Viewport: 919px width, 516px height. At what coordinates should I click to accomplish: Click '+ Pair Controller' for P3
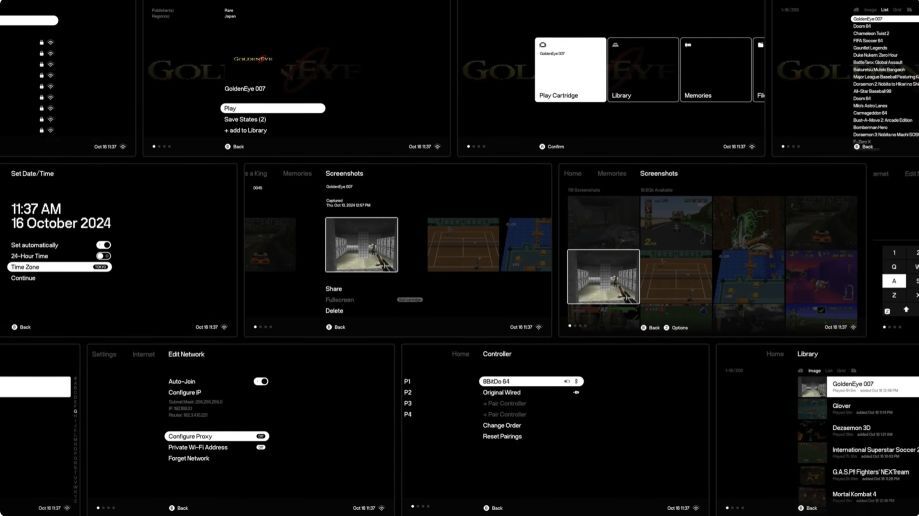pos(505,404)
